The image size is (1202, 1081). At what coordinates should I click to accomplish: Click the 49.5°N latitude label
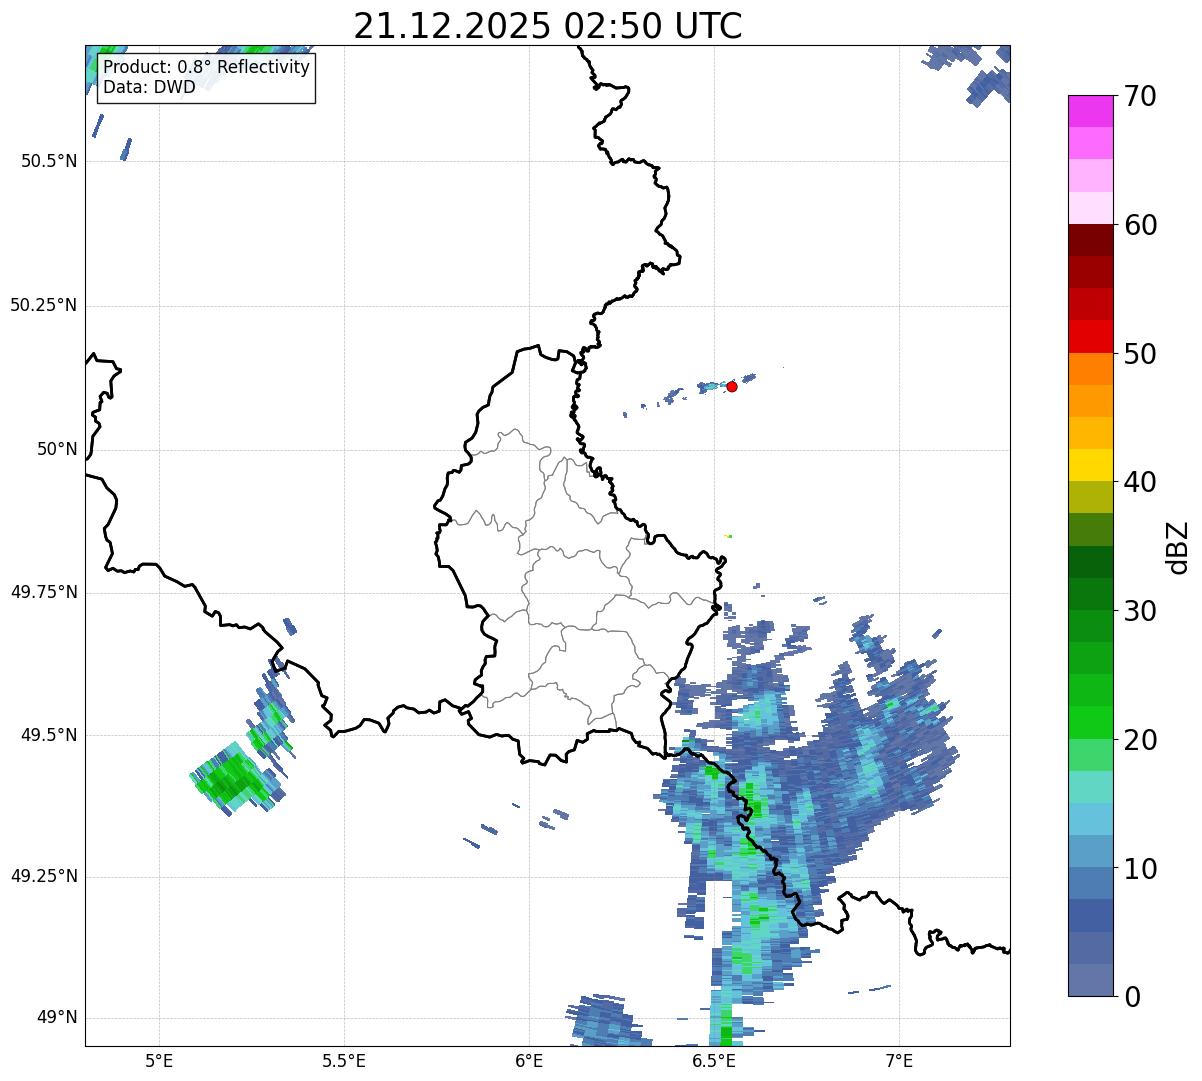click(49, 735)
